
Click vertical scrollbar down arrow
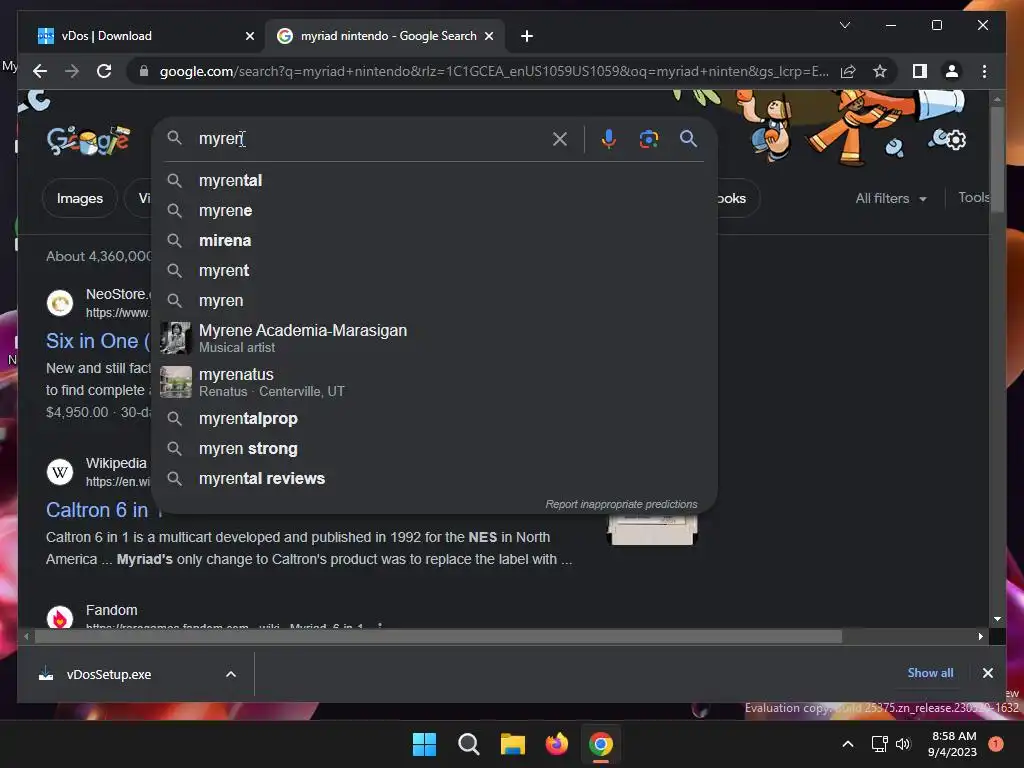point(997,618)
